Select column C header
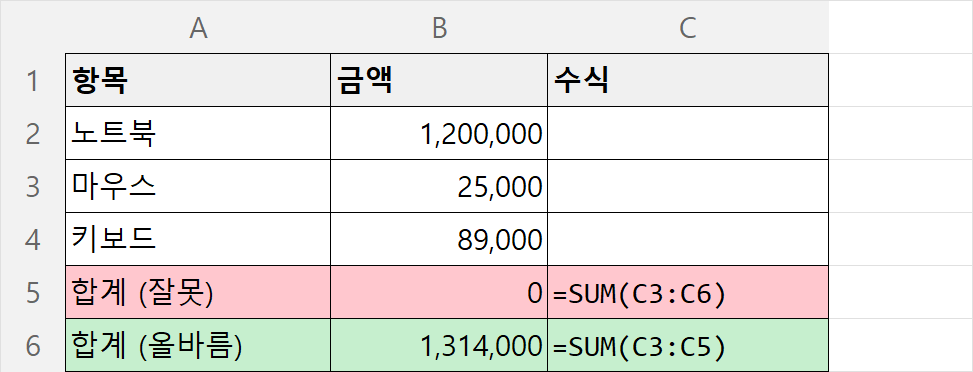973x372 pixels. (x=688, y=27)
